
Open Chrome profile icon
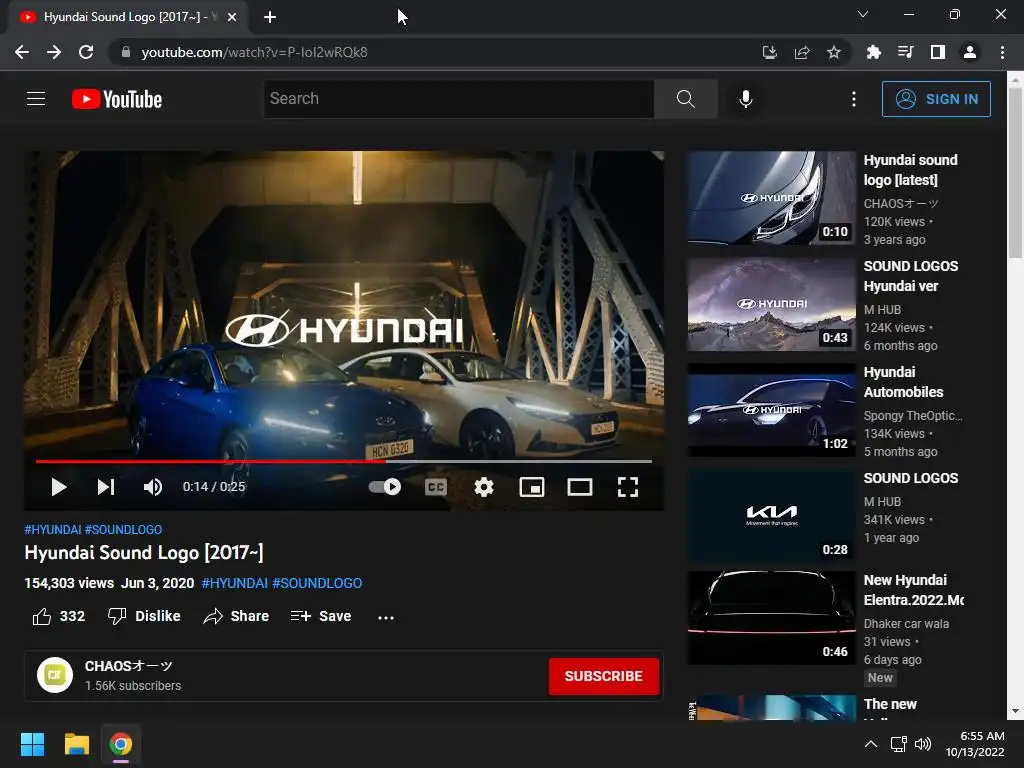pos(970,52)
